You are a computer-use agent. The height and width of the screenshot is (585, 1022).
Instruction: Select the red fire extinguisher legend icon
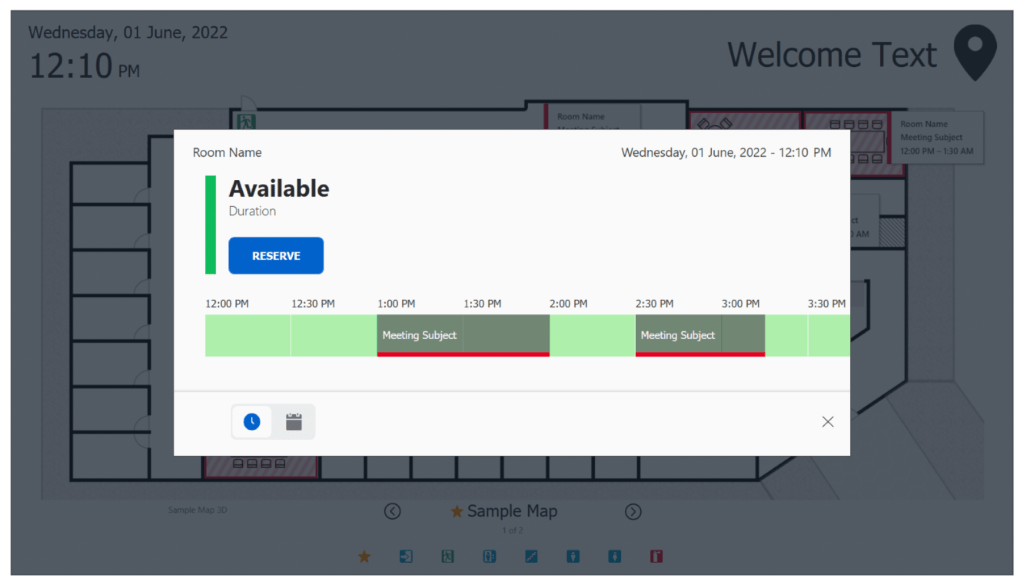tap(657, 556)
